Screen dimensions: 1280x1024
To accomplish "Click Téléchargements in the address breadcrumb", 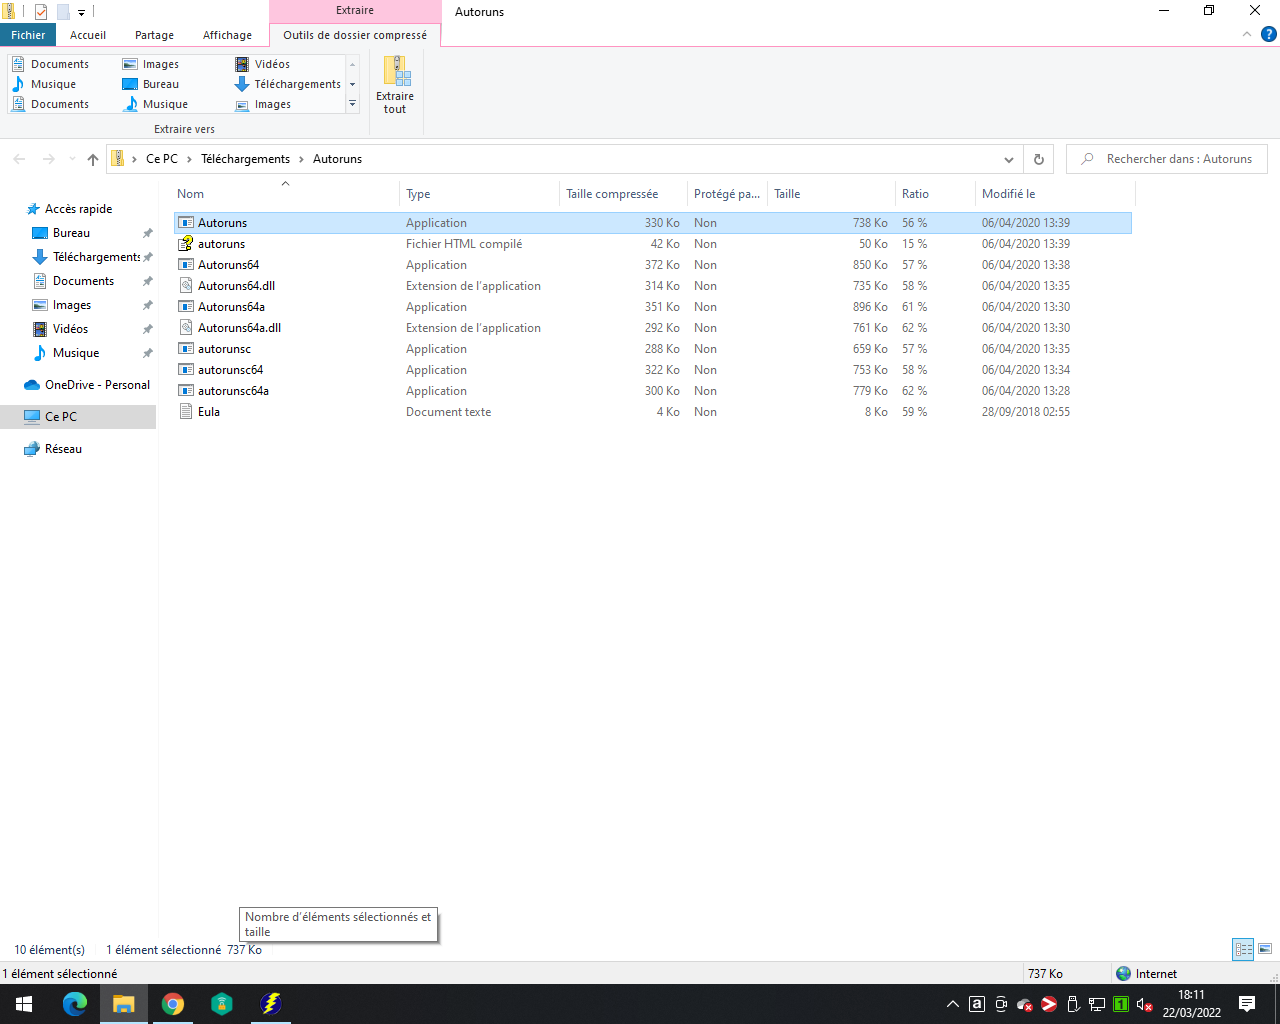I will 245,159.
